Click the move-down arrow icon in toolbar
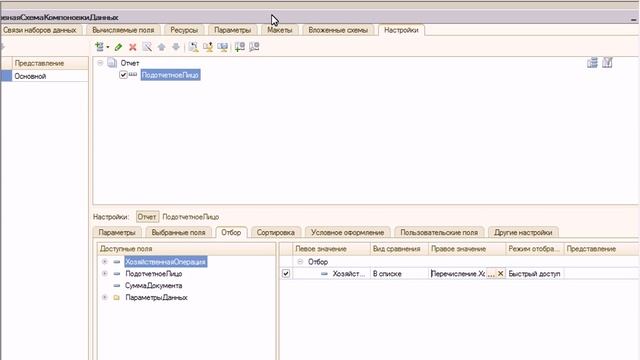The height and width of the screenshot is (360, 640). point(176,47)
